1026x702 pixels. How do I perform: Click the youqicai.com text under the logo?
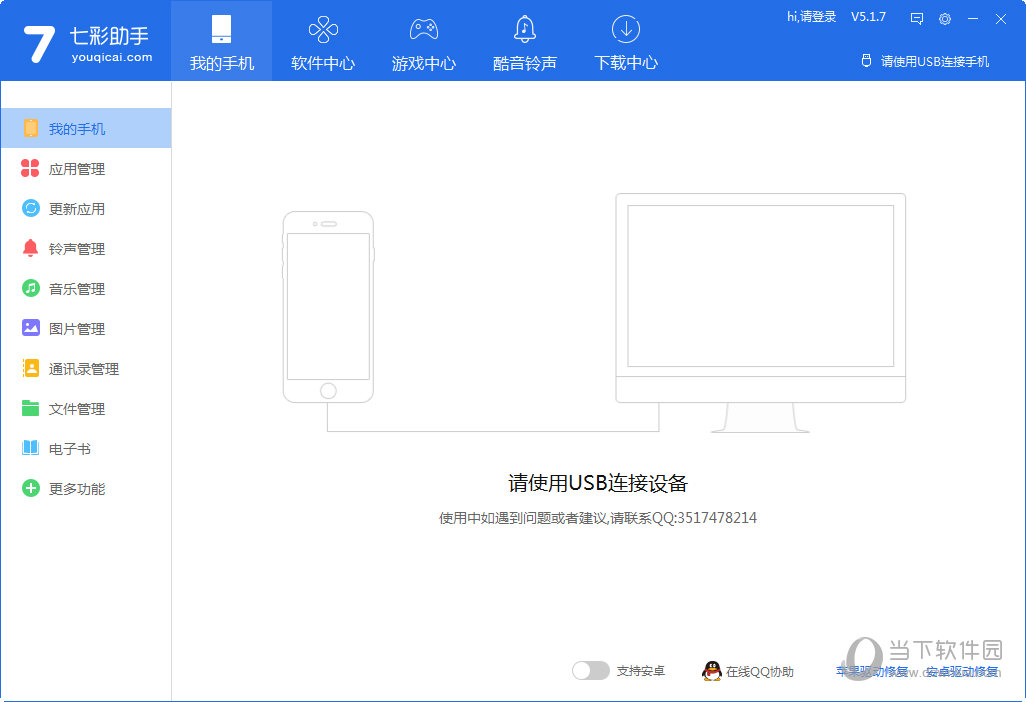112,57
